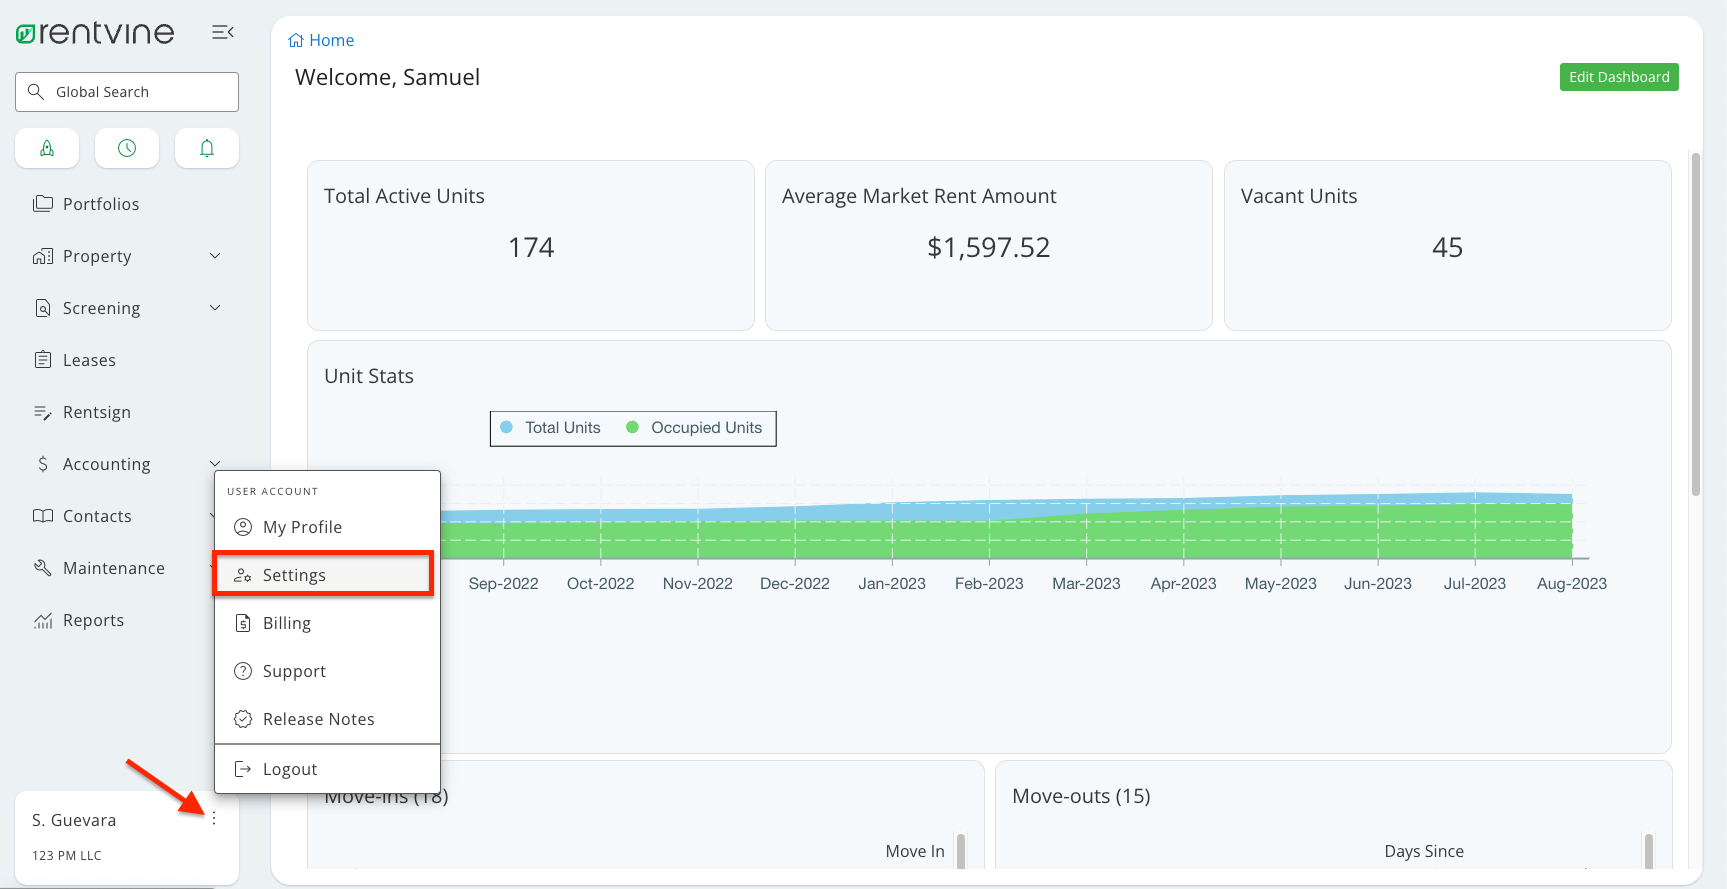Select Settings in user account menu

point(294,575)
